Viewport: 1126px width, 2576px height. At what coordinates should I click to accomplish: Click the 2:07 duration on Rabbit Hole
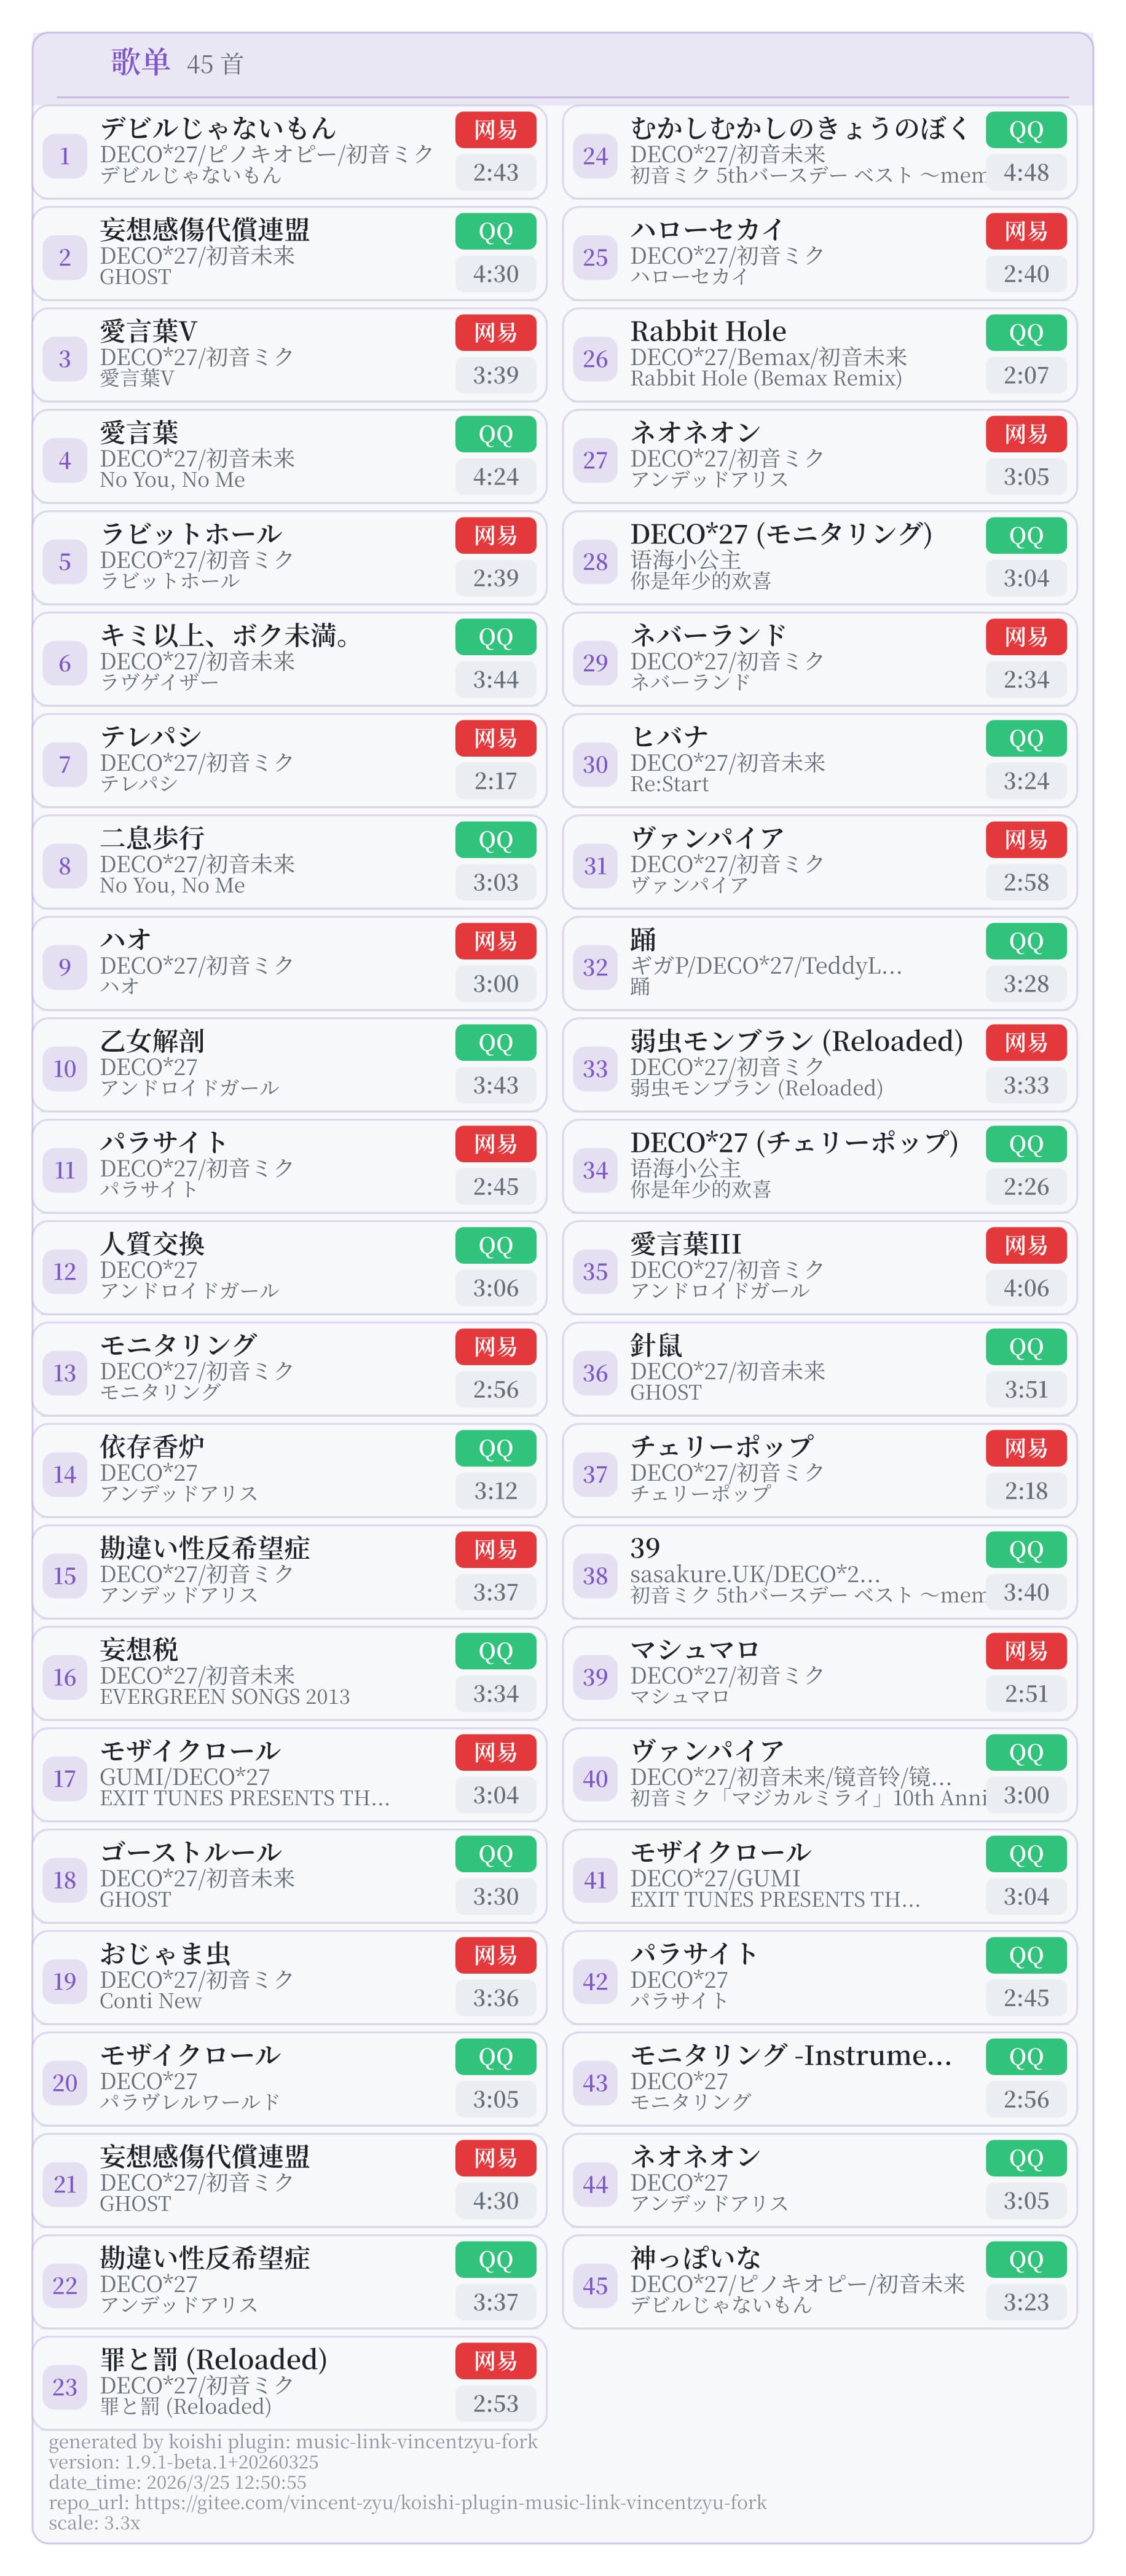pos(1025,375)
